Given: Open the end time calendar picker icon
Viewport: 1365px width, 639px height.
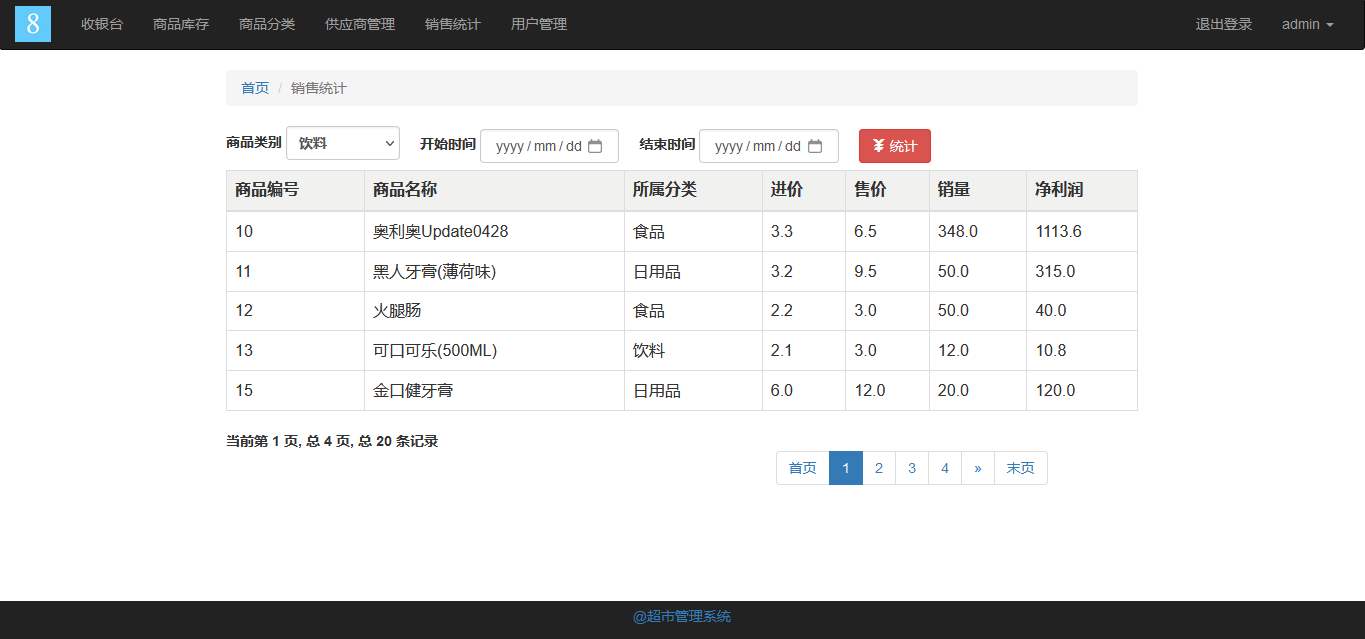Looking at the screenshot, I should pyautogui.click(x=815, y=146).
